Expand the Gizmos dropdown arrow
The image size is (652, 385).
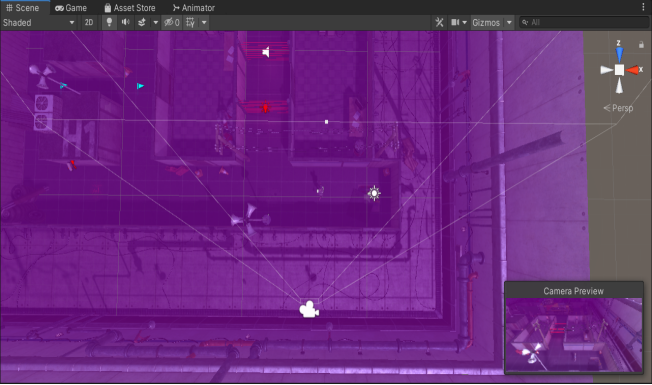tap(509, 22)
